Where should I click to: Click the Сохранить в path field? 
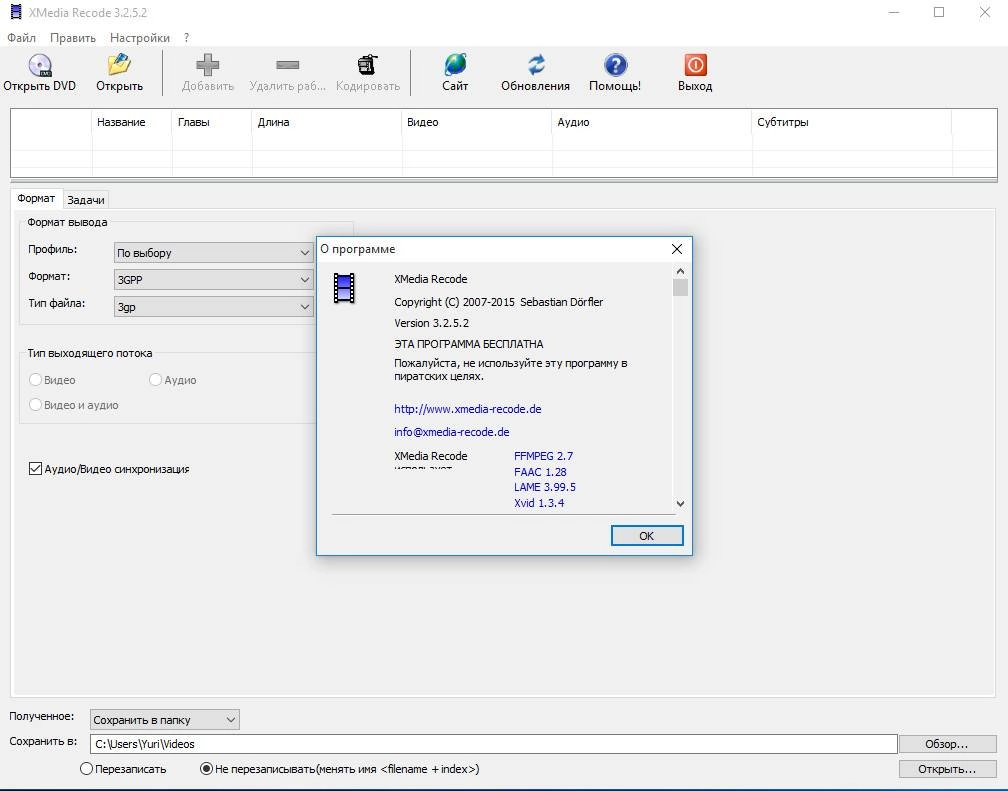(x=493, y=744)
